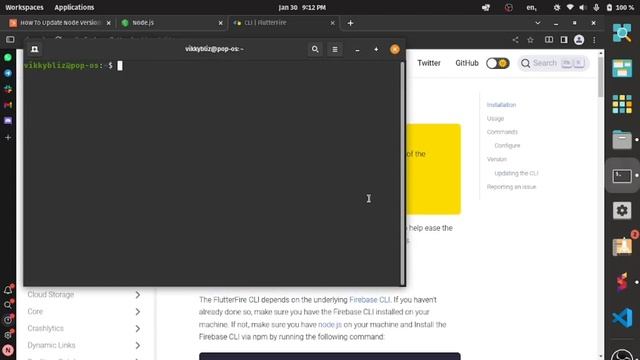Open Slack in the browser sidebar
Viewport: 640px width, 360px height.
[x=8, y=89]
